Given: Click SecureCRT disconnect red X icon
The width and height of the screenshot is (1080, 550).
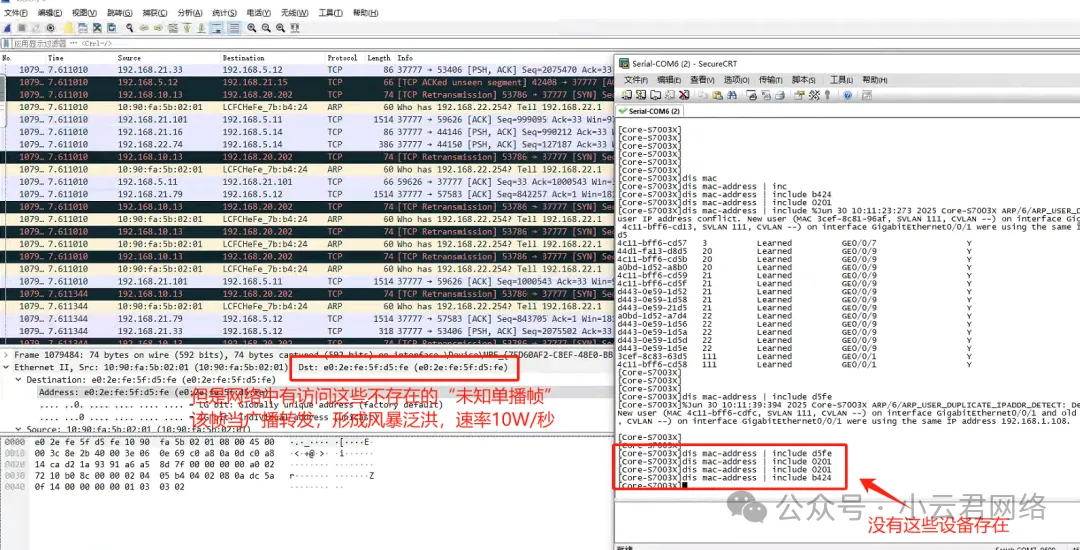Looking at the screenshot, I should [684, 95].
